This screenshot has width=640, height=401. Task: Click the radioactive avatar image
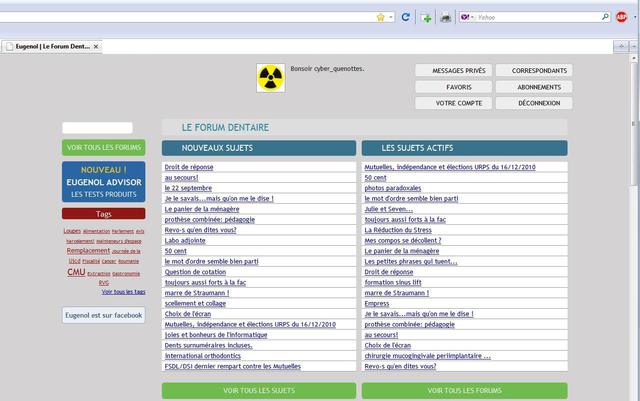point(270,78)
